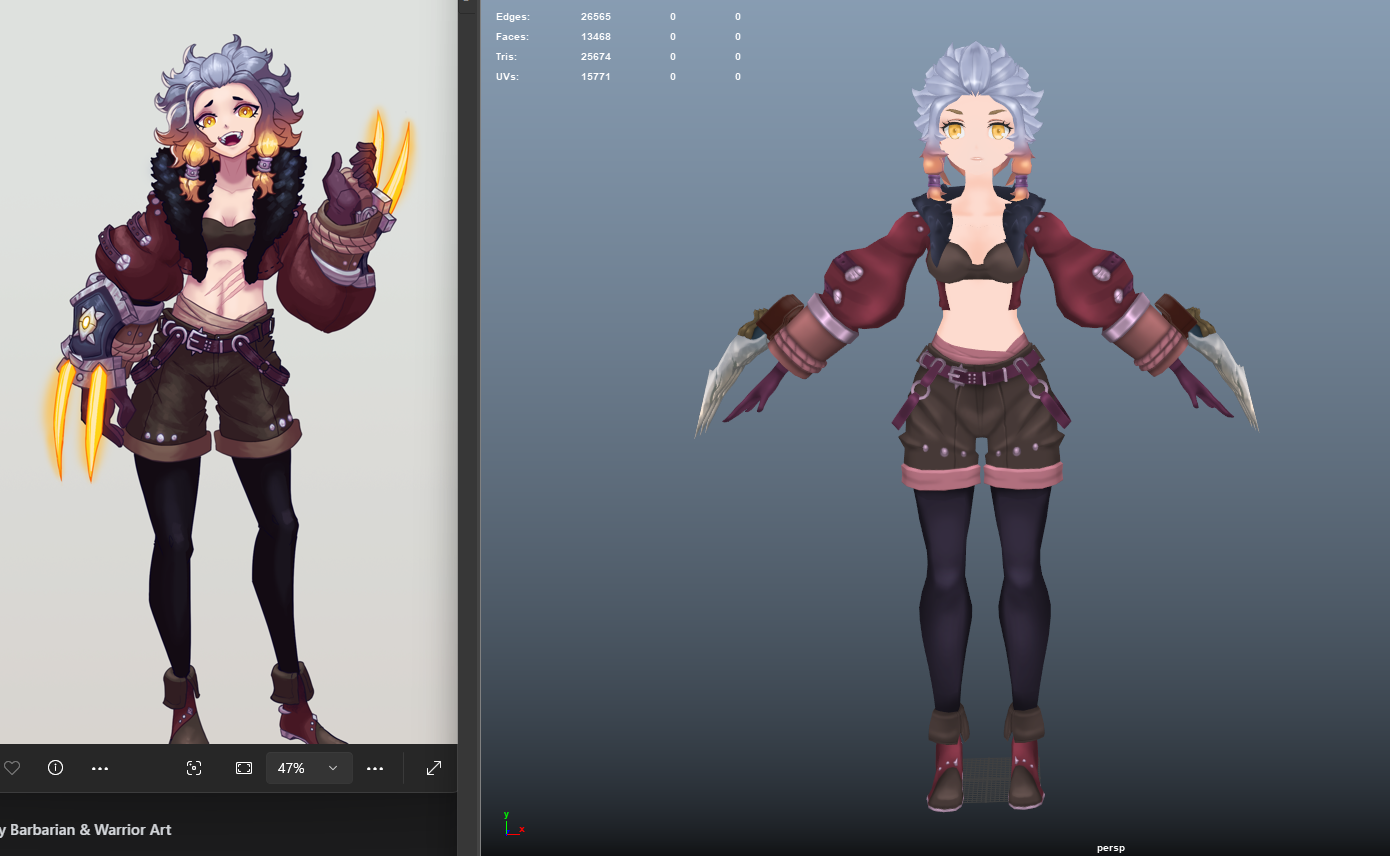Click the Barbarian & Warrior Art caption text
The height and width of the screenshot is (856, 1390).
coord(86,830)
